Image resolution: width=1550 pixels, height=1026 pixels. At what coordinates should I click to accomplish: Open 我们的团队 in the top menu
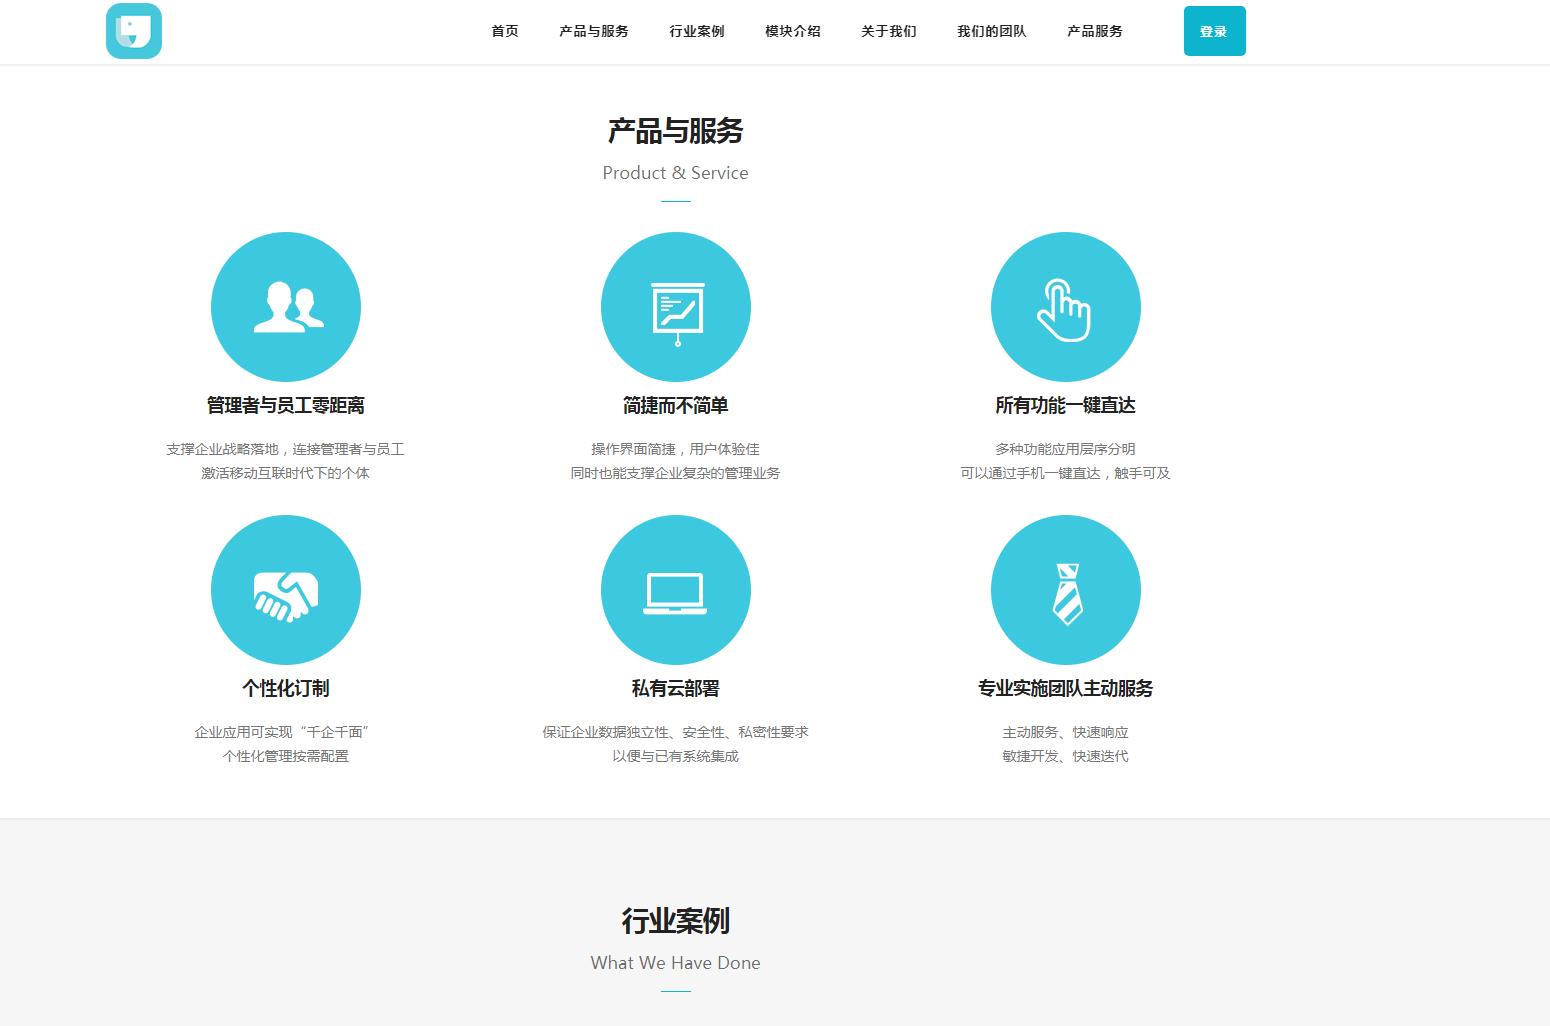(992, 31)
